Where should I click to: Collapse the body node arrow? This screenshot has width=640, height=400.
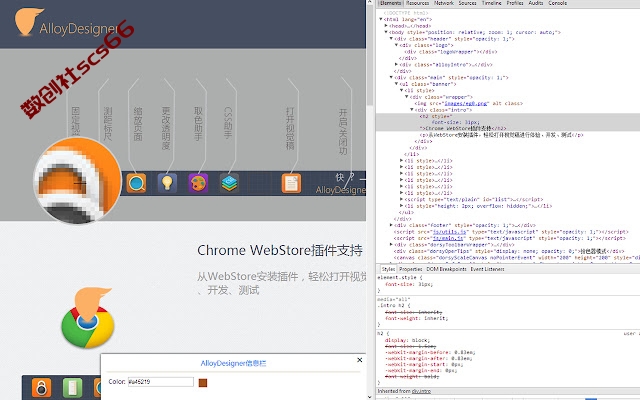tap(386, 32)
